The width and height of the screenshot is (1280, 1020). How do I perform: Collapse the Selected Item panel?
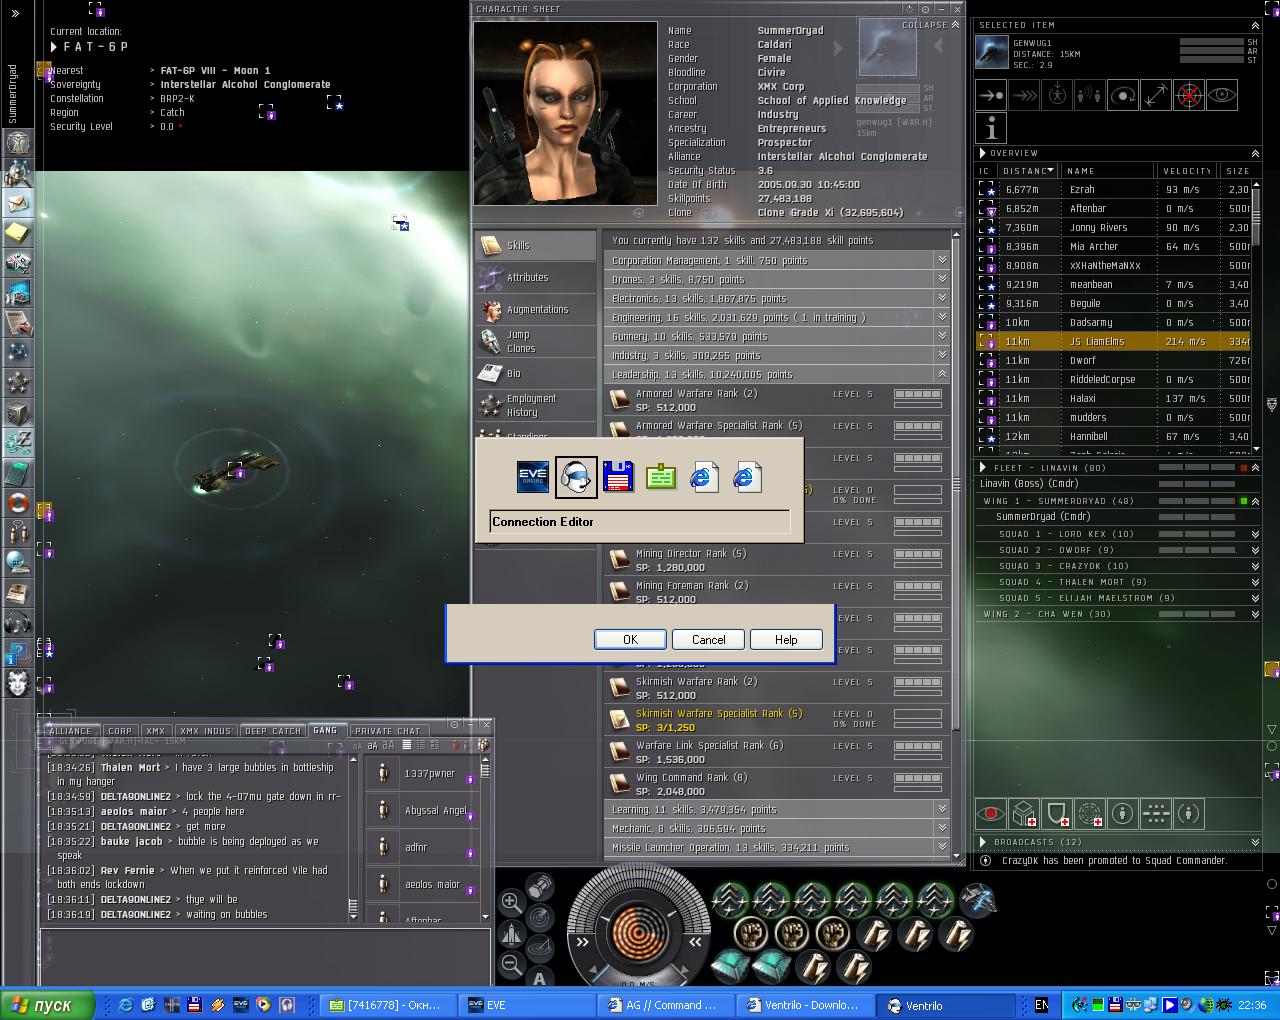coord(1255,25)
